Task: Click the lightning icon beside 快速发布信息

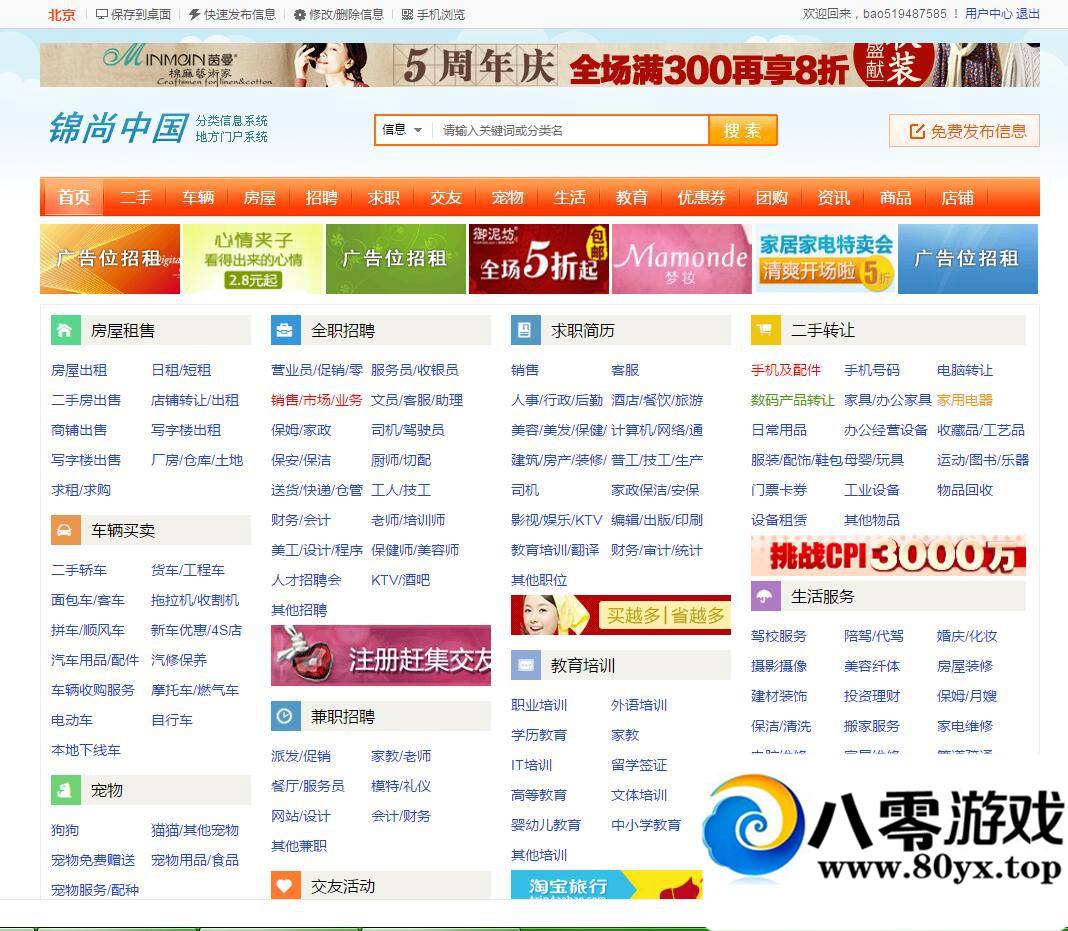Action: click(x=195, y=14)
